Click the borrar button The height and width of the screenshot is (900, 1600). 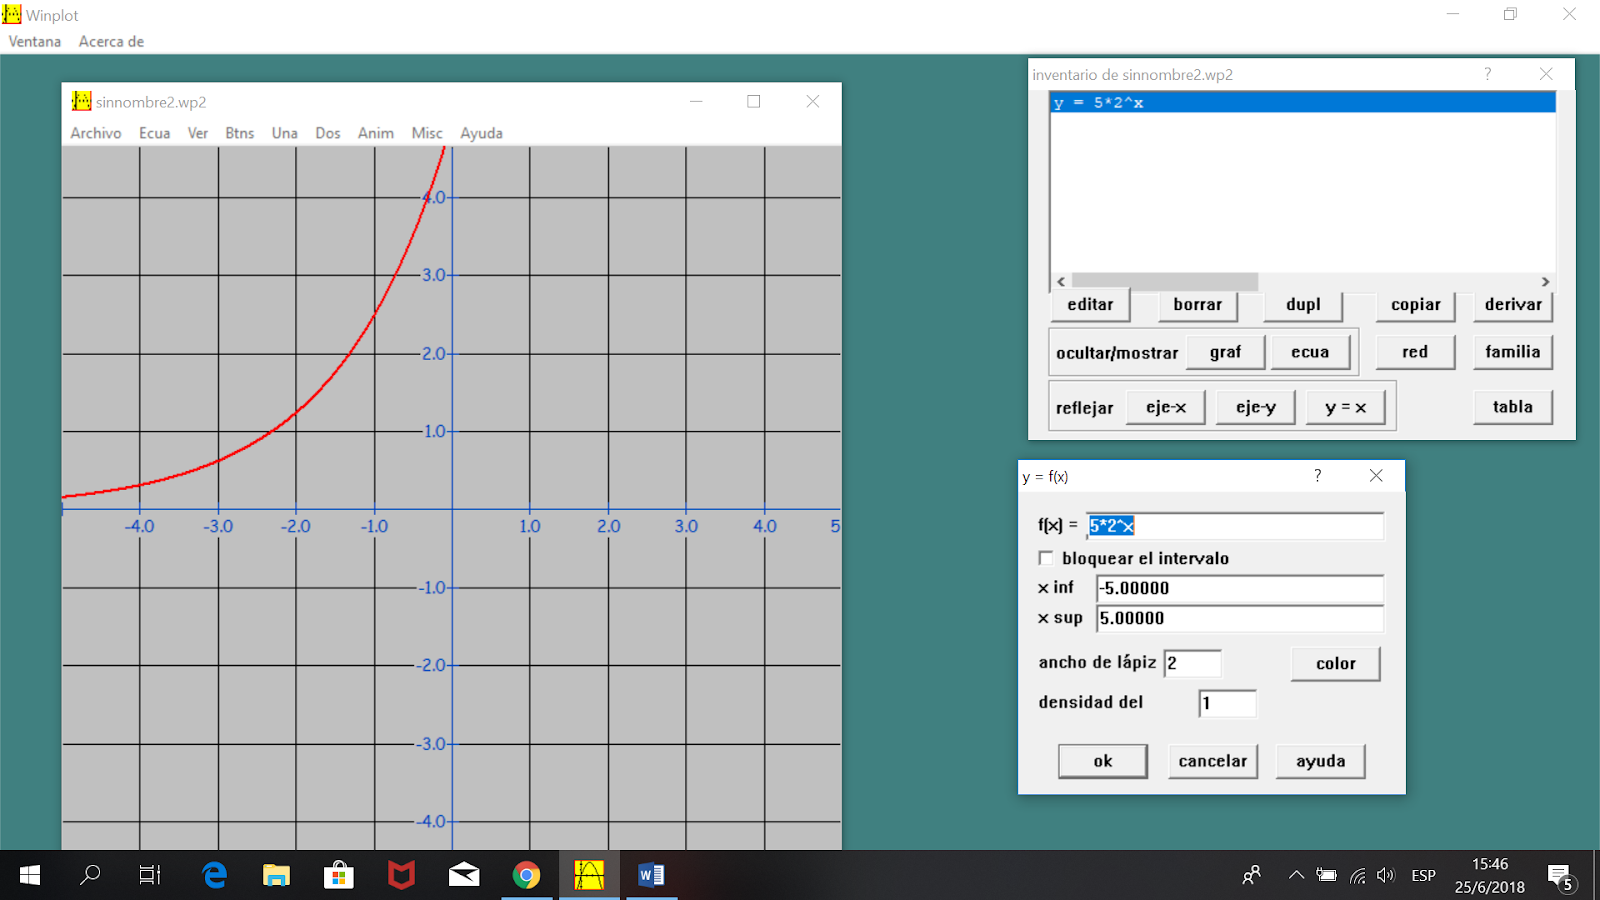(1198, 305)
